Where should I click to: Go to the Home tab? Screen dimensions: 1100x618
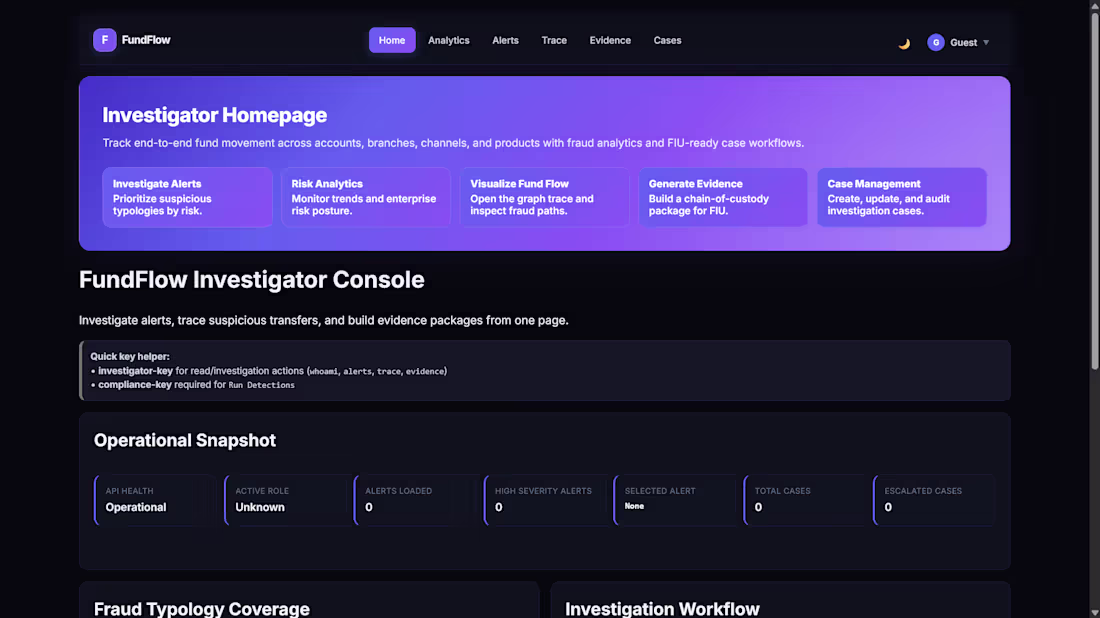391,40
